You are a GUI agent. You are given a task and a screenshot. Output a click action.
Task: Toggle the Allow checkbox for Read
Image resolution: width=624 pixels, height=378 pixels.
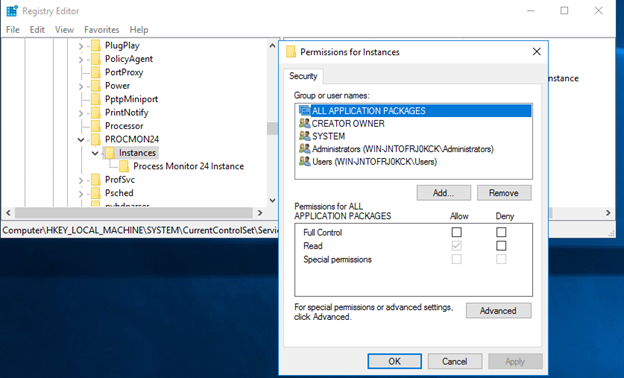pyautogui.click(x=456, y=246)
